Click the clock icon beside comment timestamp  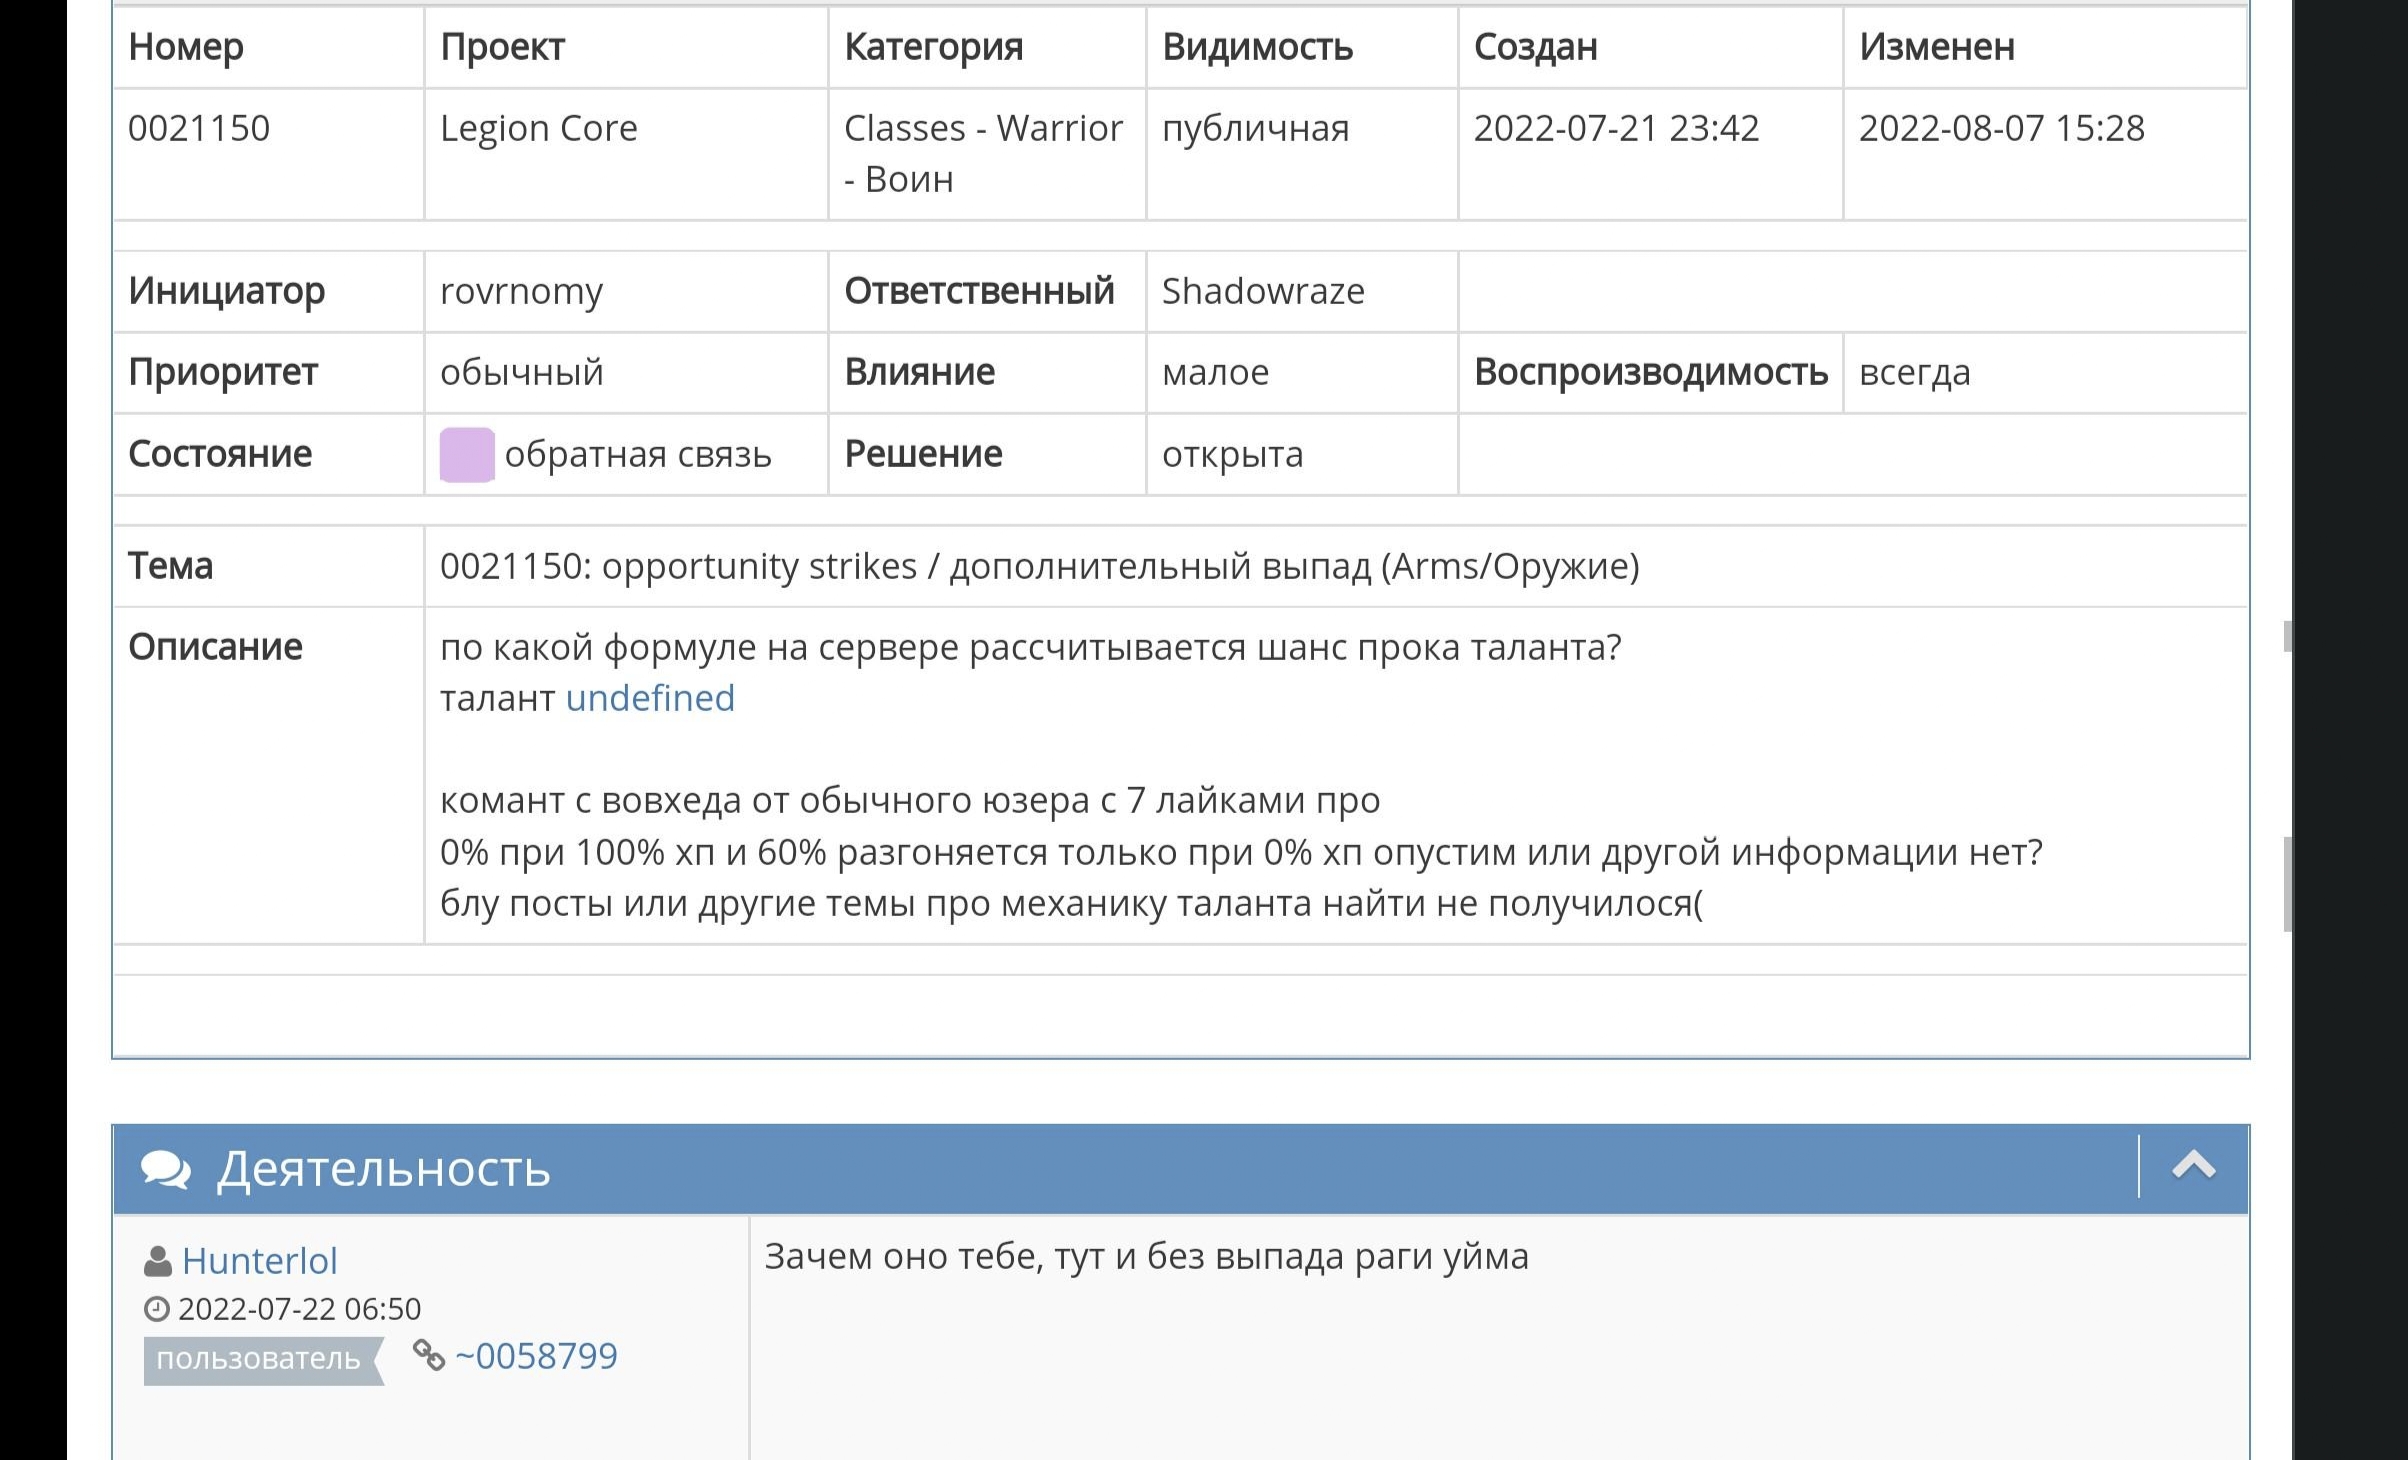tap(157, 1309)
